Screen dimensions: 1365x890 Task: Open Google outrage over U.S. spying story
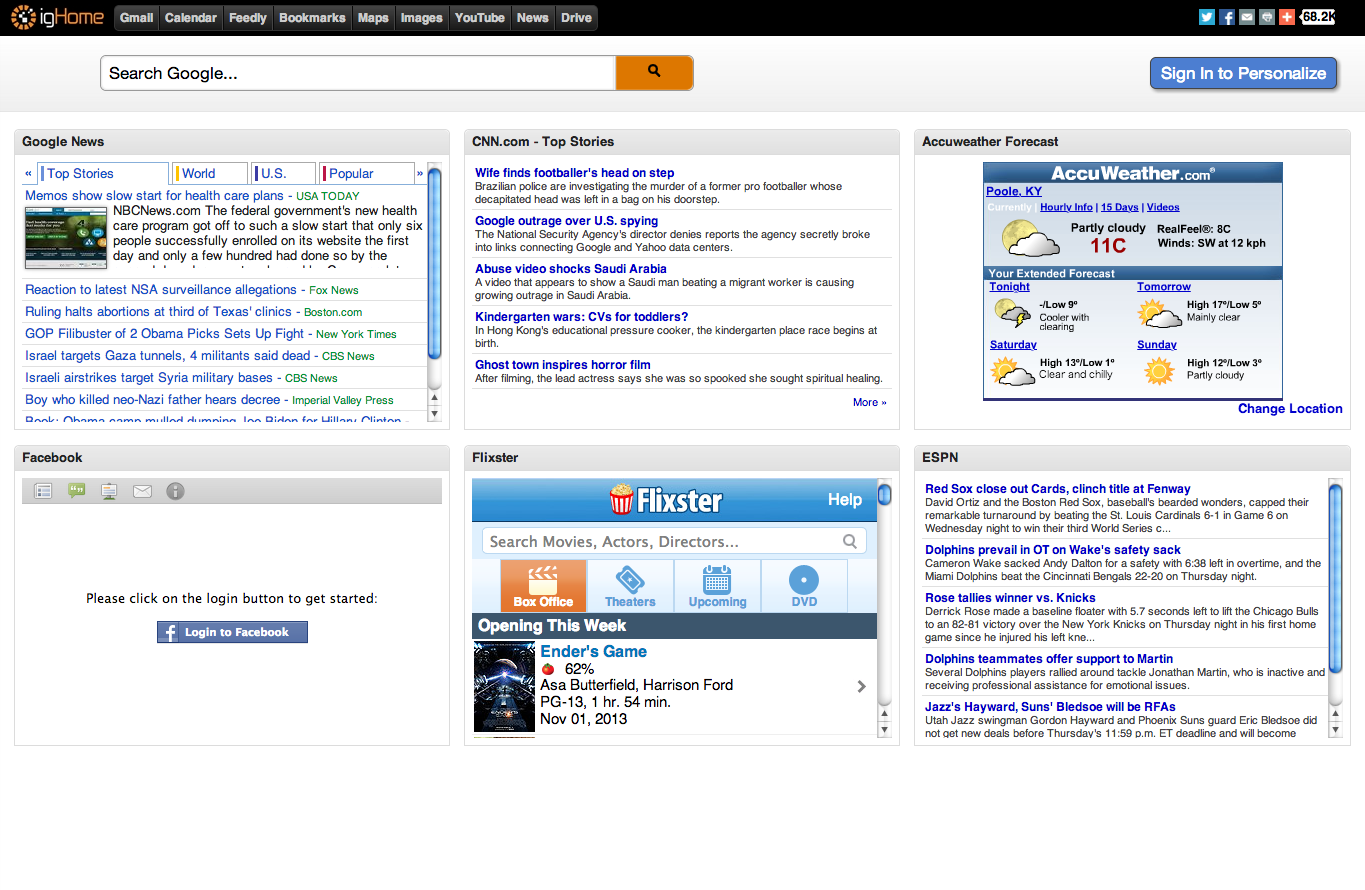(x=566, y=221)
